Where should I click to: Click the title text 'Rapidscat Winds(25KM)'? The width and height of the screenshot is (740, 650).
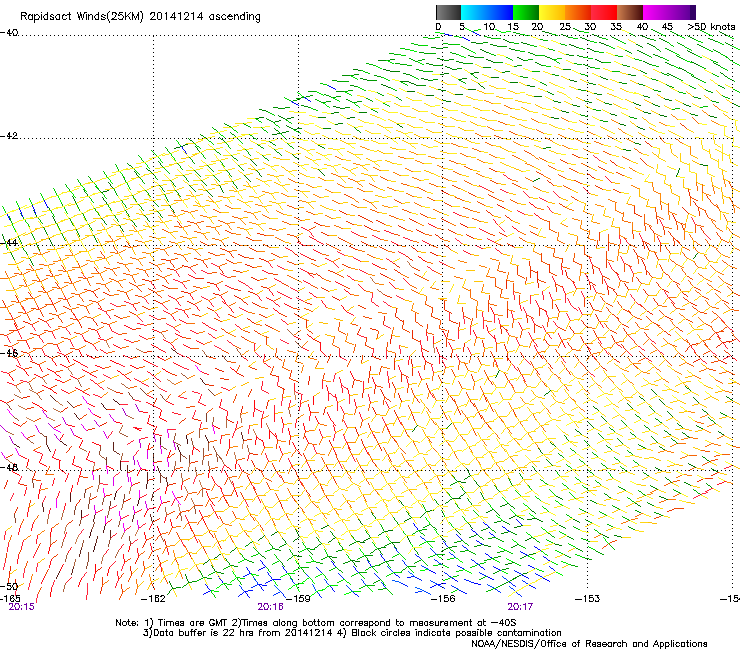(81, 17)
